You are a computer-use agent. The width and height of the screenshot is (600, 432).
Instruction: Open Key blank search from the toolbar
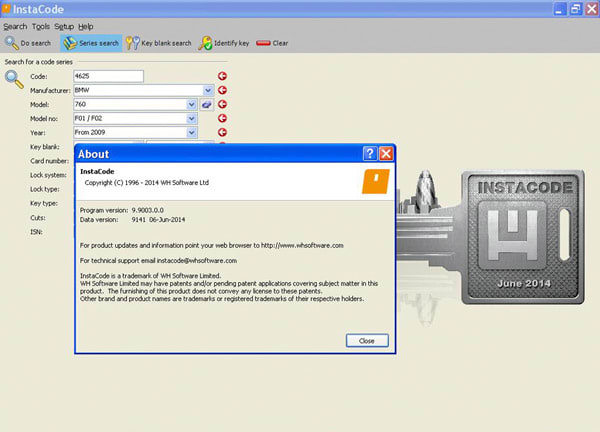[158, 43]
